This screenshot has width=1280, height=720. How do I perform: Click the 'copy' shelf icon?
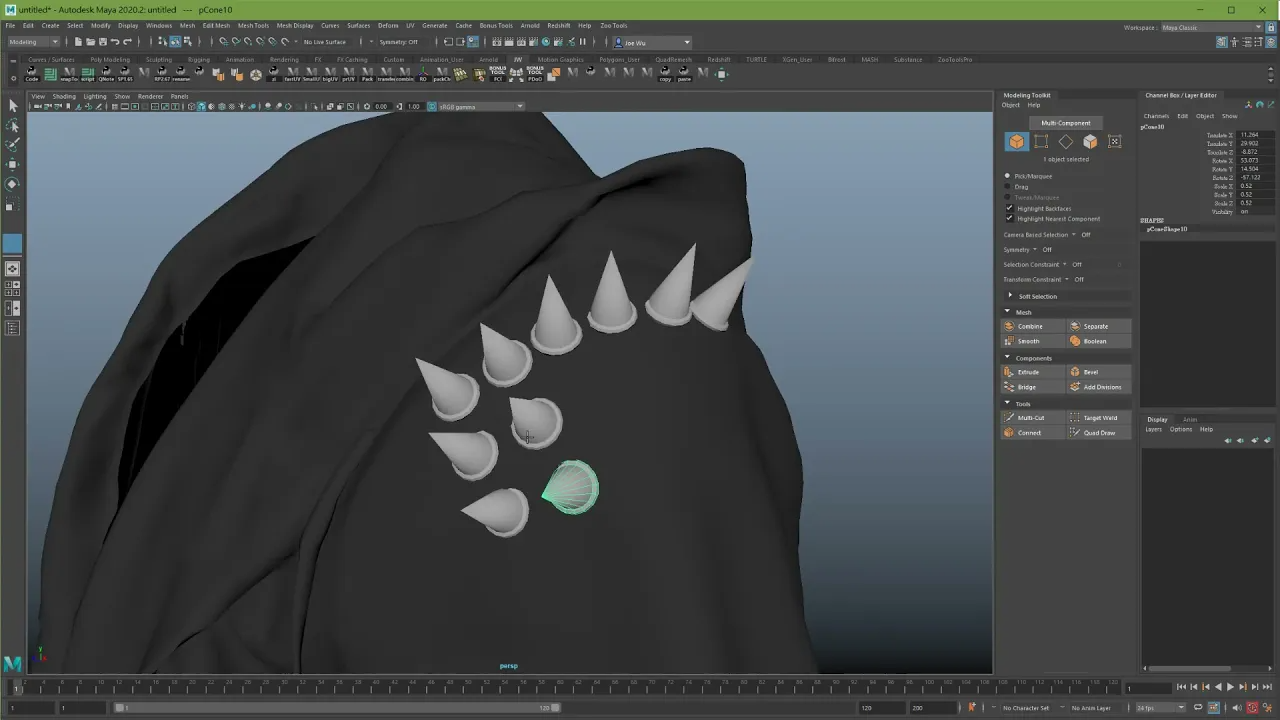pos(665,74)
